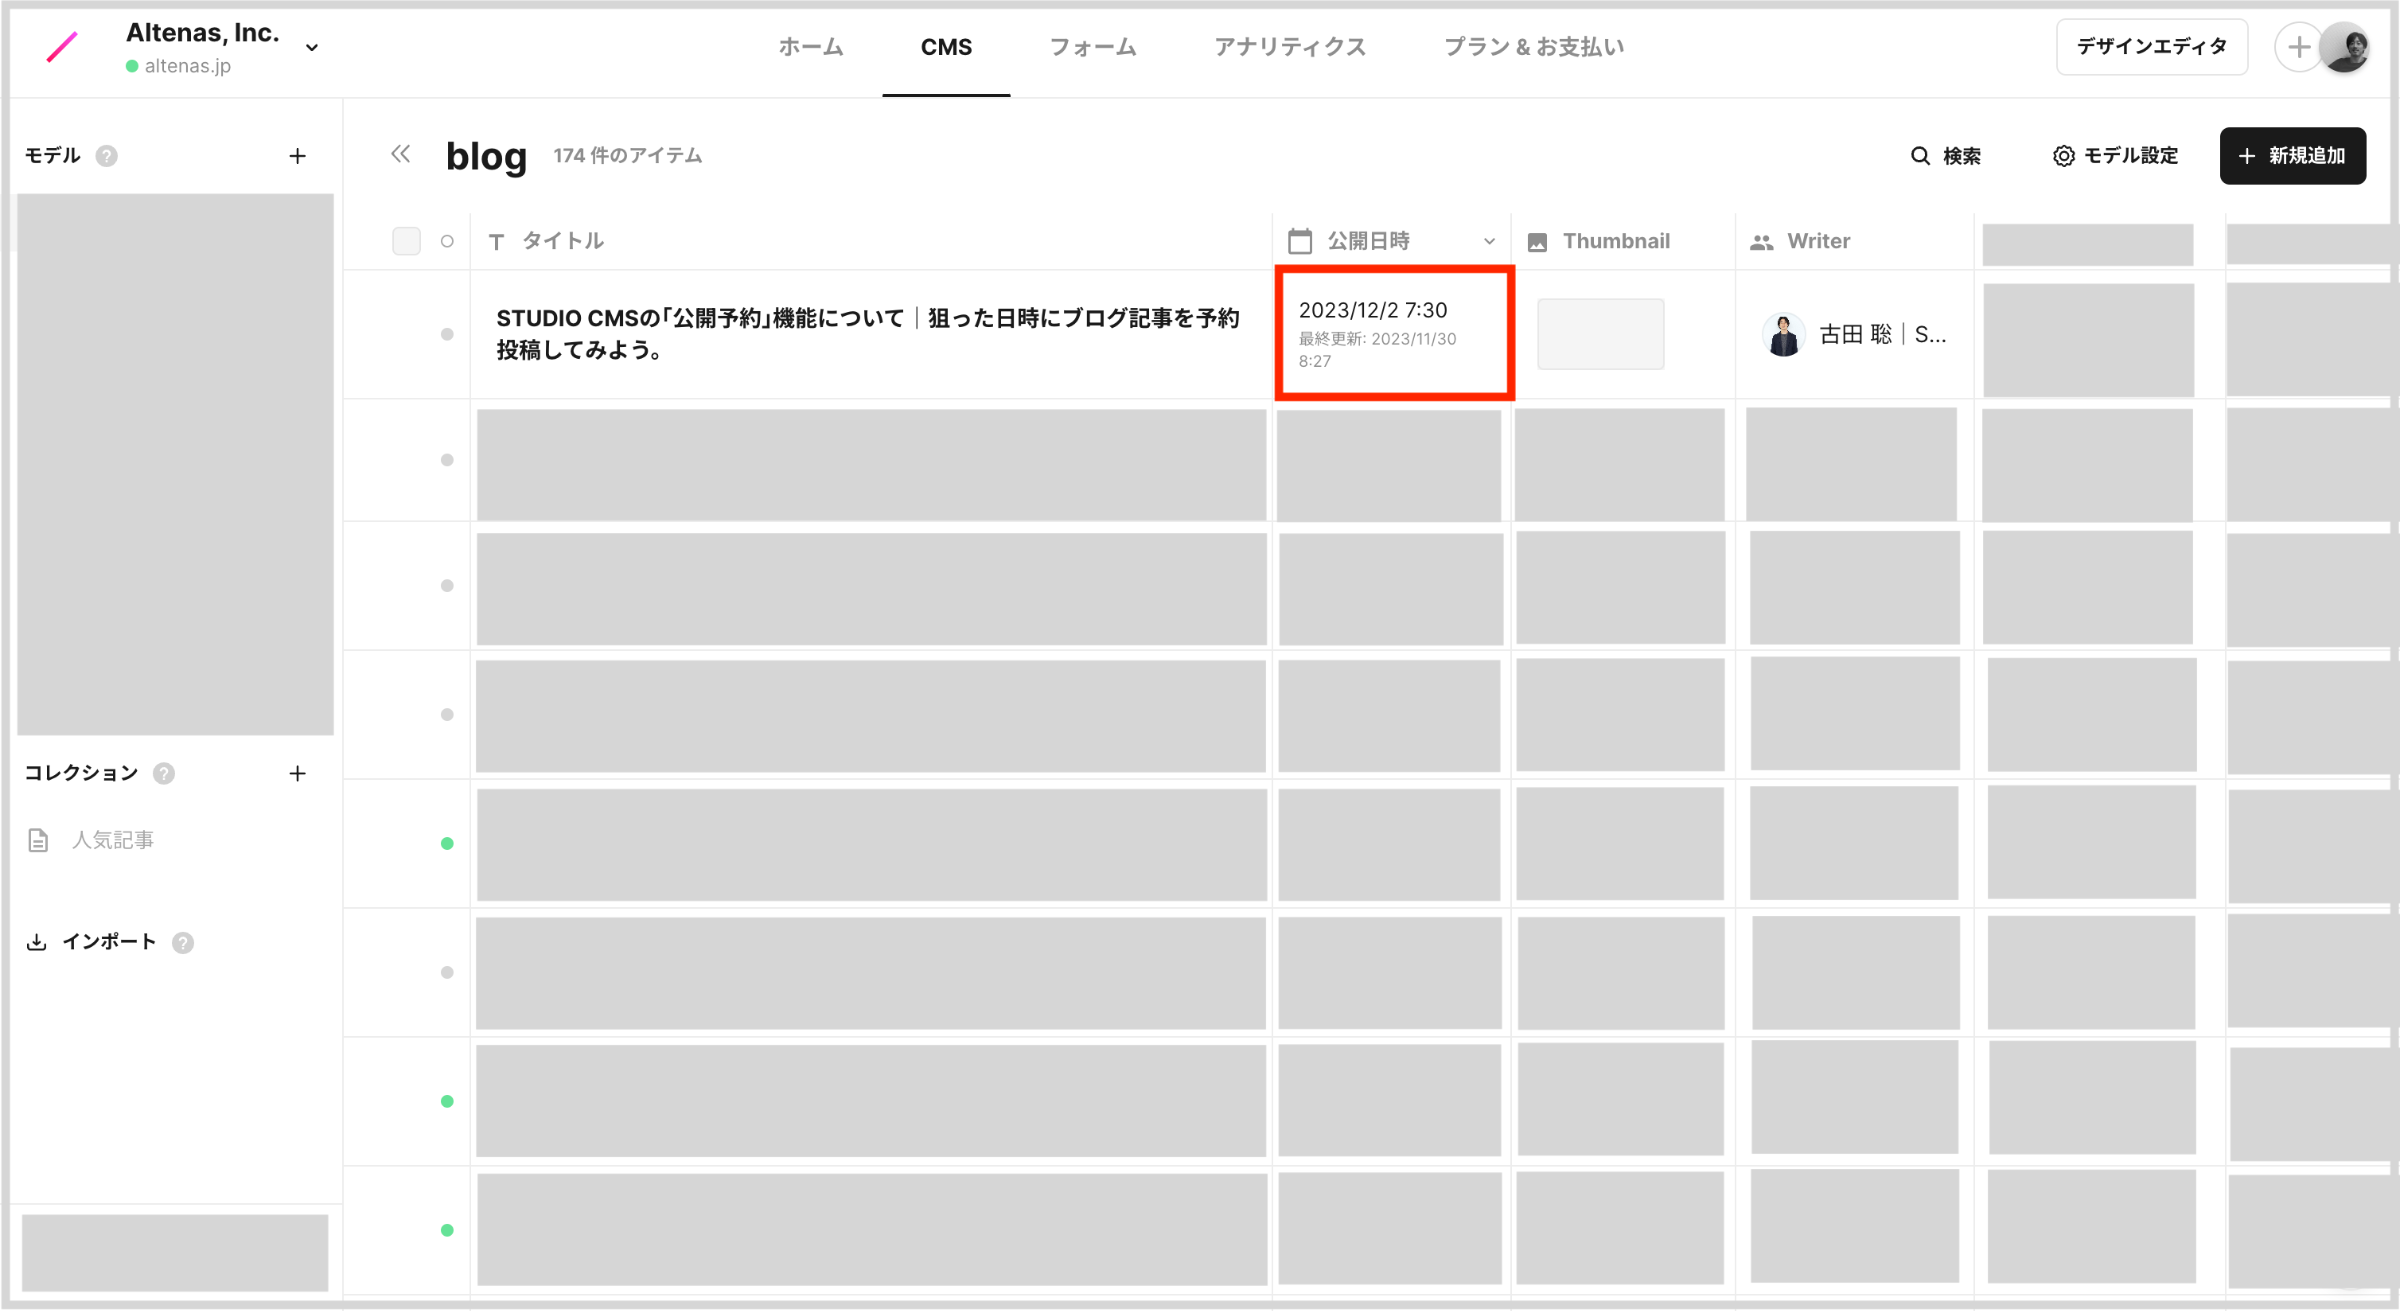Image resolution: width=2400 pixels, height=1311 pixels.
Task: Click the 2023/12/2 7:30 publish date cell
Action: point(1394,334)
